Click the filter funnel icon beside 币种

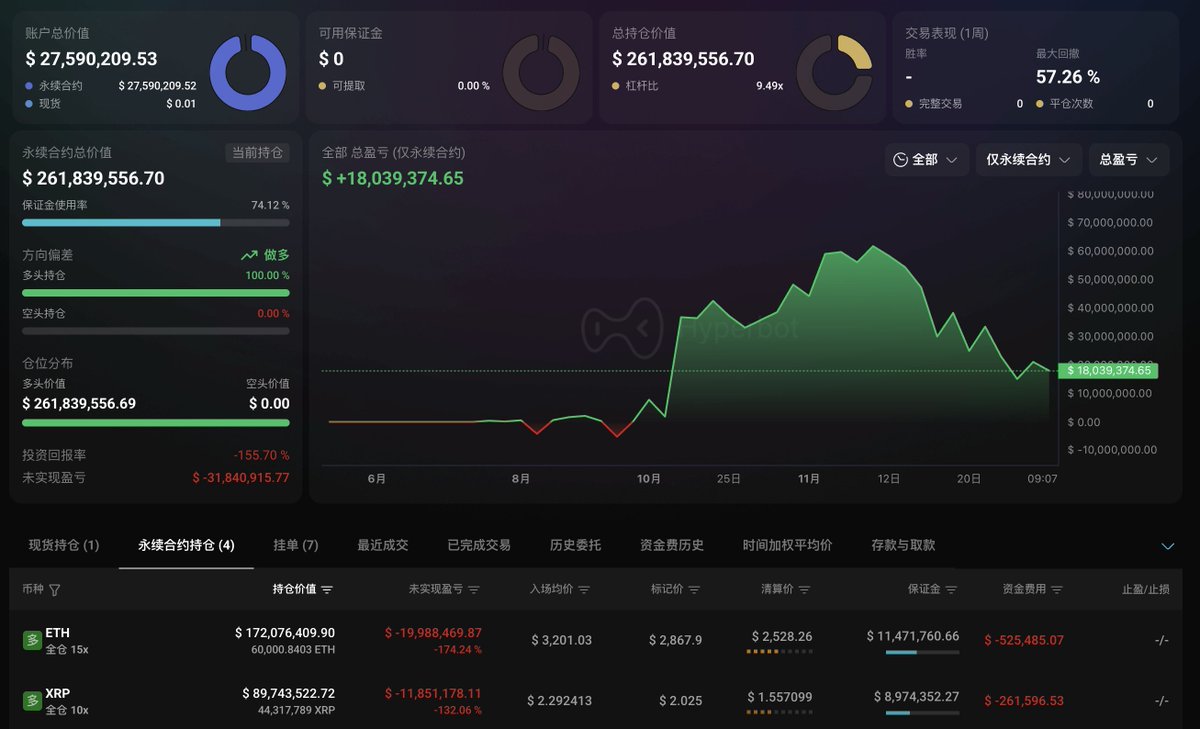coord(55,590)
